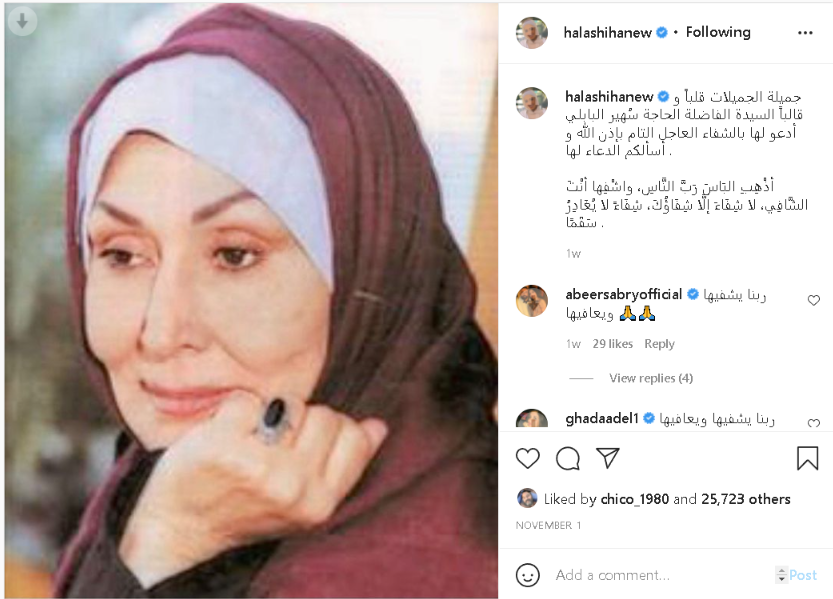Reply to abeersabryofficial's comment
The image size is (833, 599).
point(659,344)
